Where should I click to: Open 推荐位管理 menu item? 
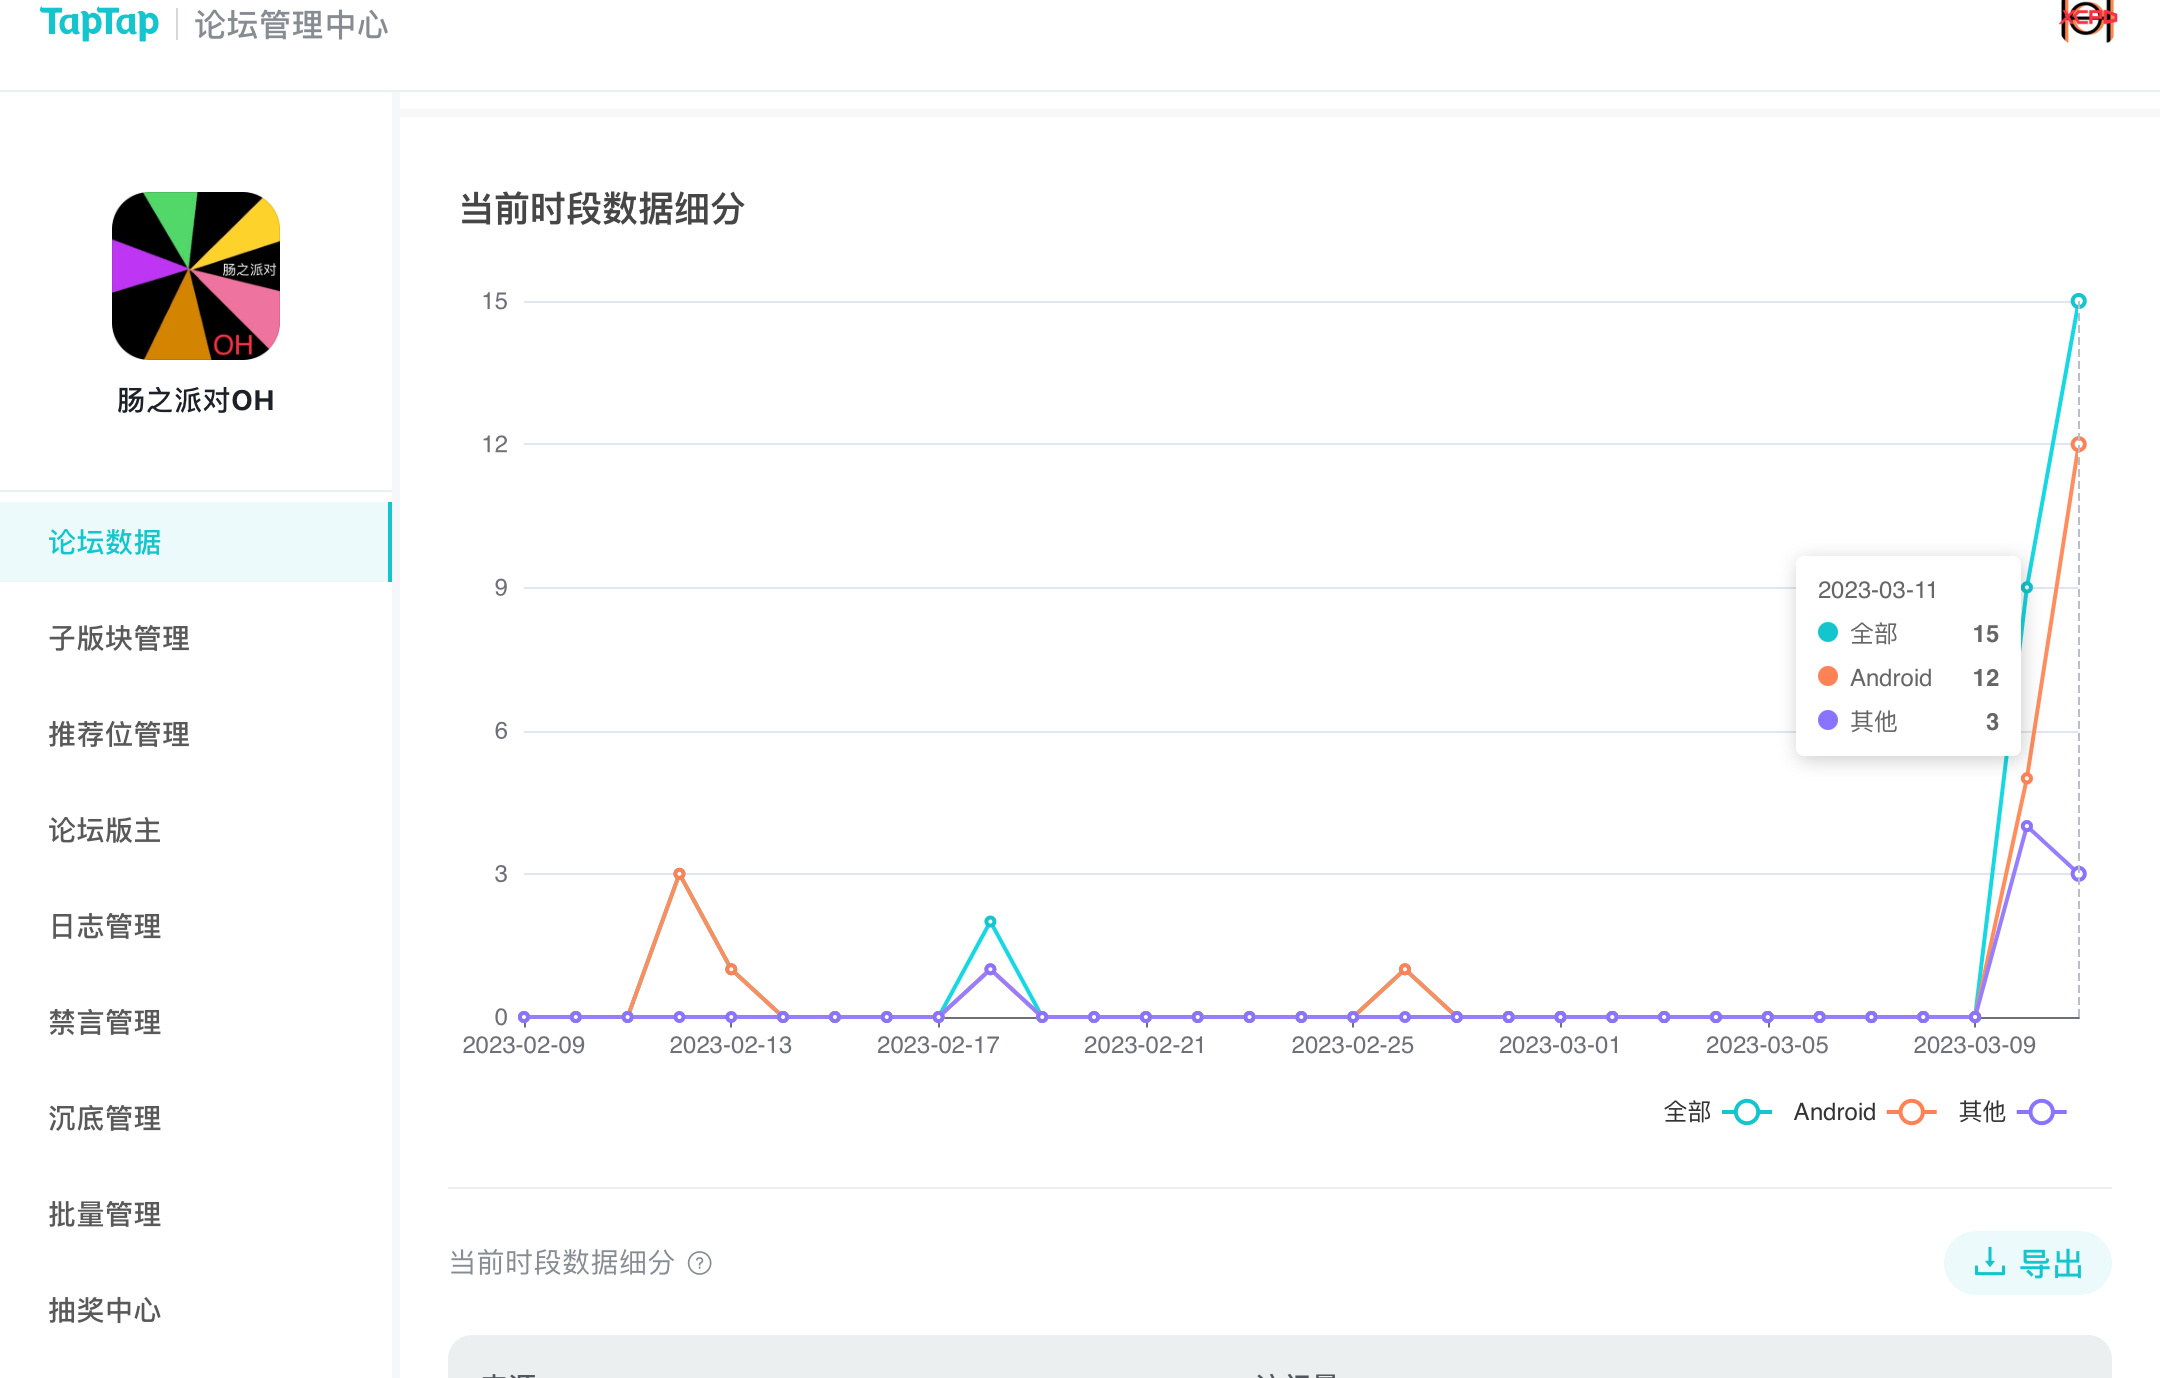coord(119,734)
